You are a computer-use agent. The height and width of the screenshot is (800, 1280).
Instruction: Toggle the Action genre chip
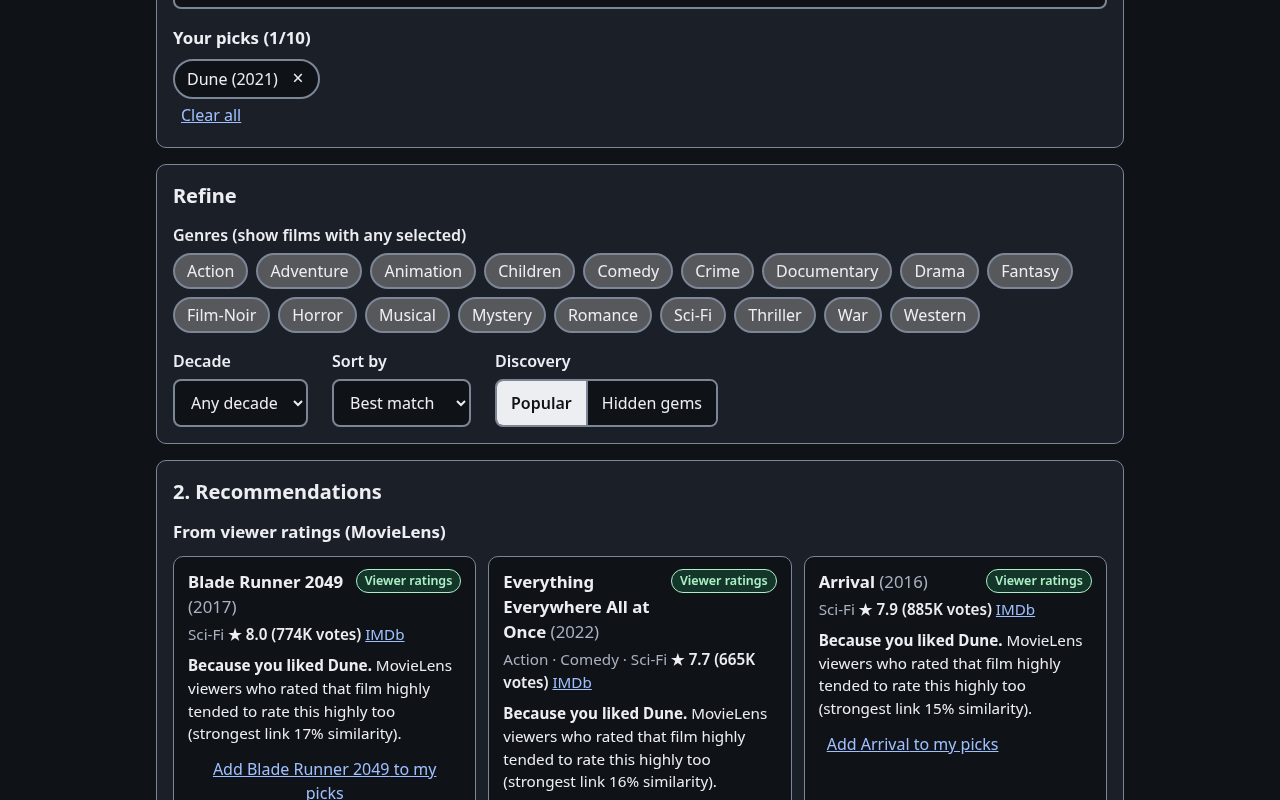click(210, 271)
